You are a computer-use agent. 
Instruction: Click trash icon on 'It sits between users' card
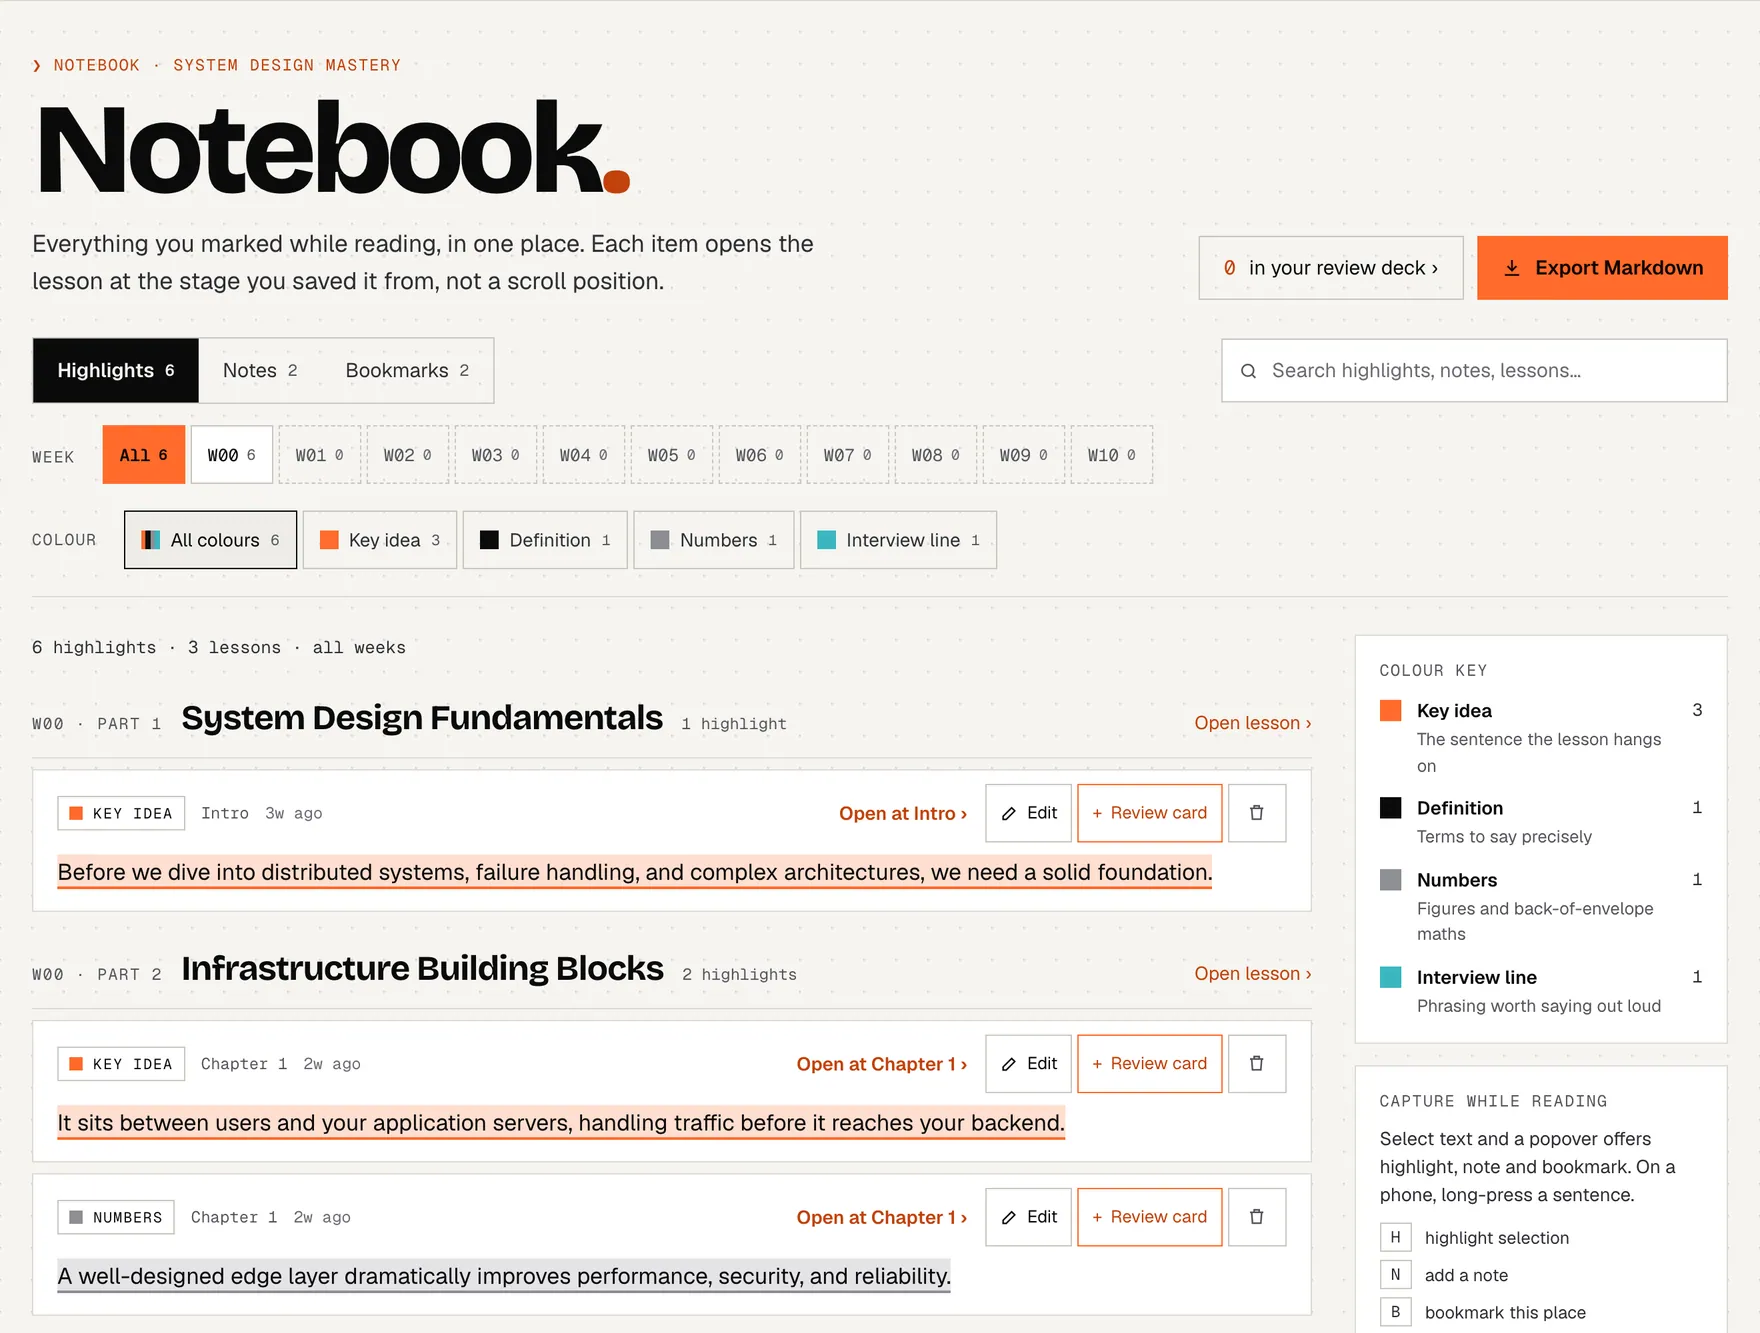1256,1064
